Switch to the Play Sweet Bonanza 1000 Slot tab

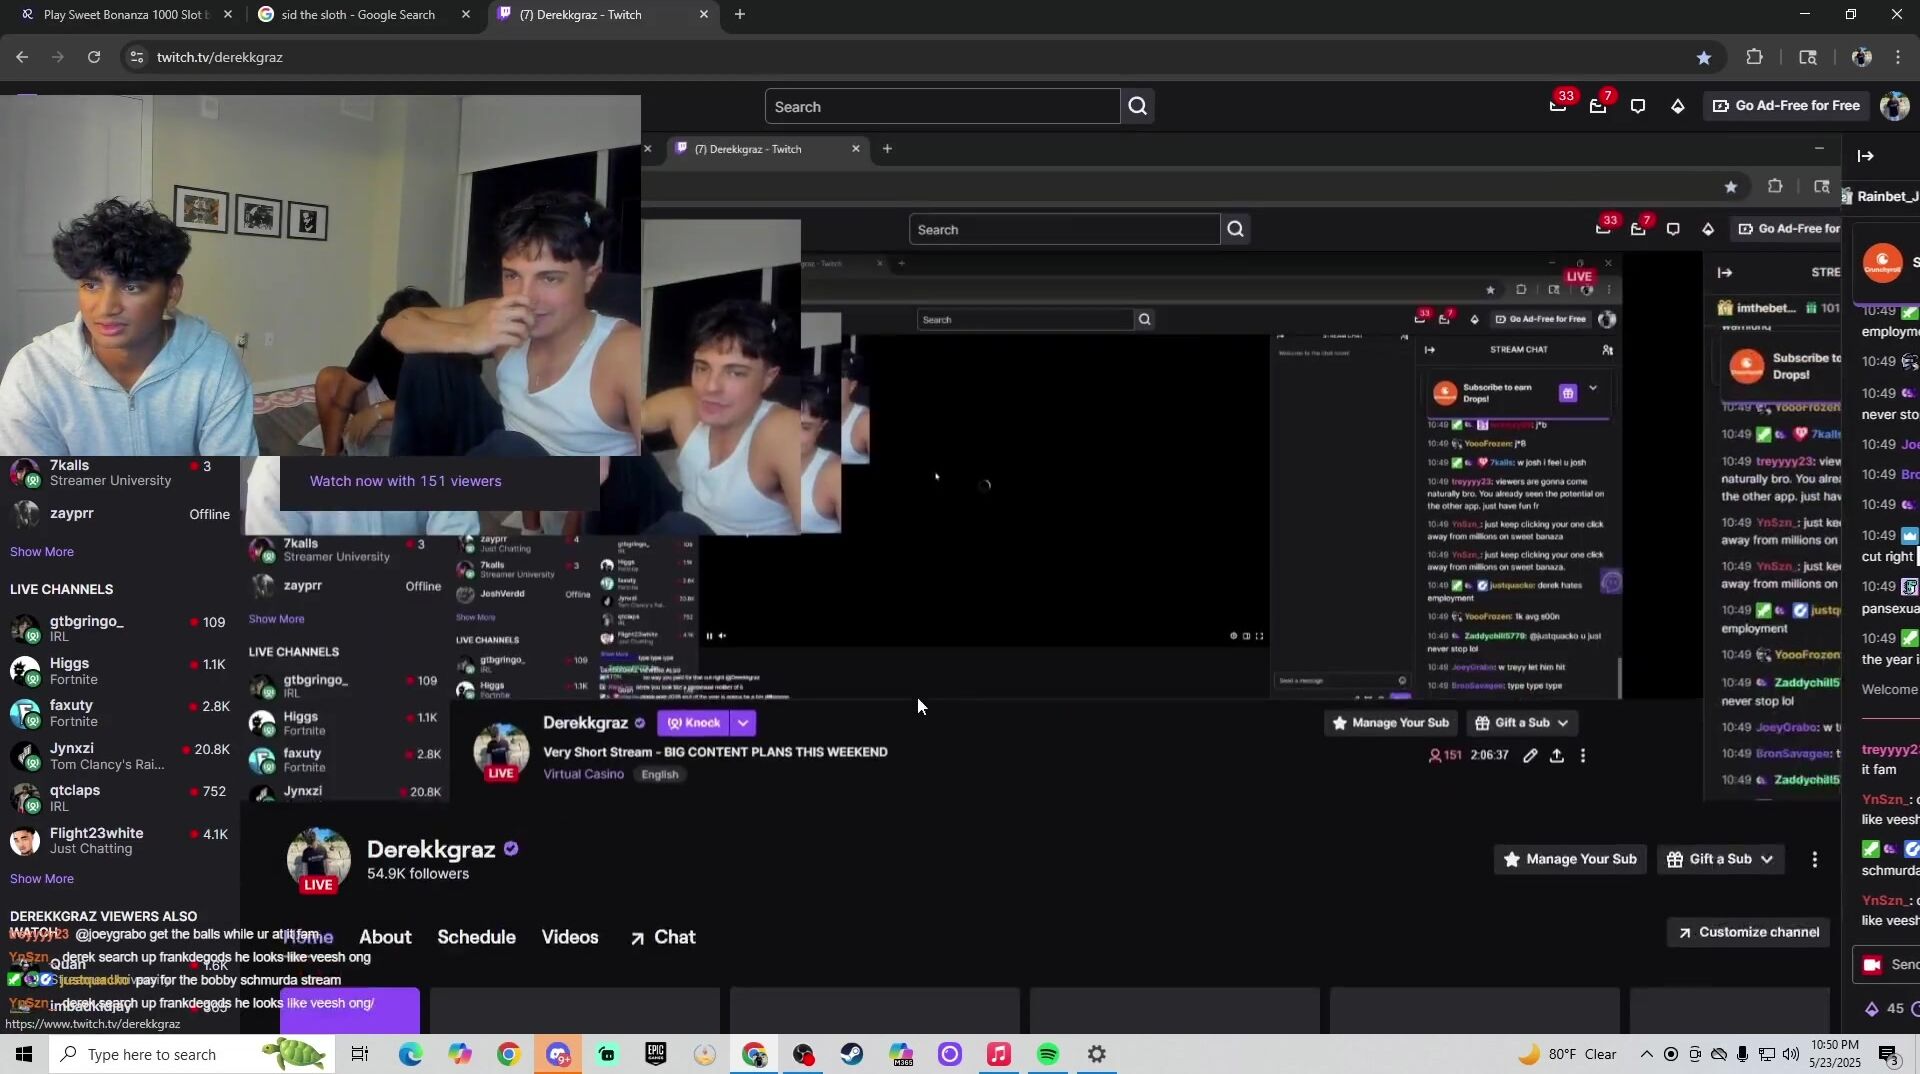click(x=126, y=15)
